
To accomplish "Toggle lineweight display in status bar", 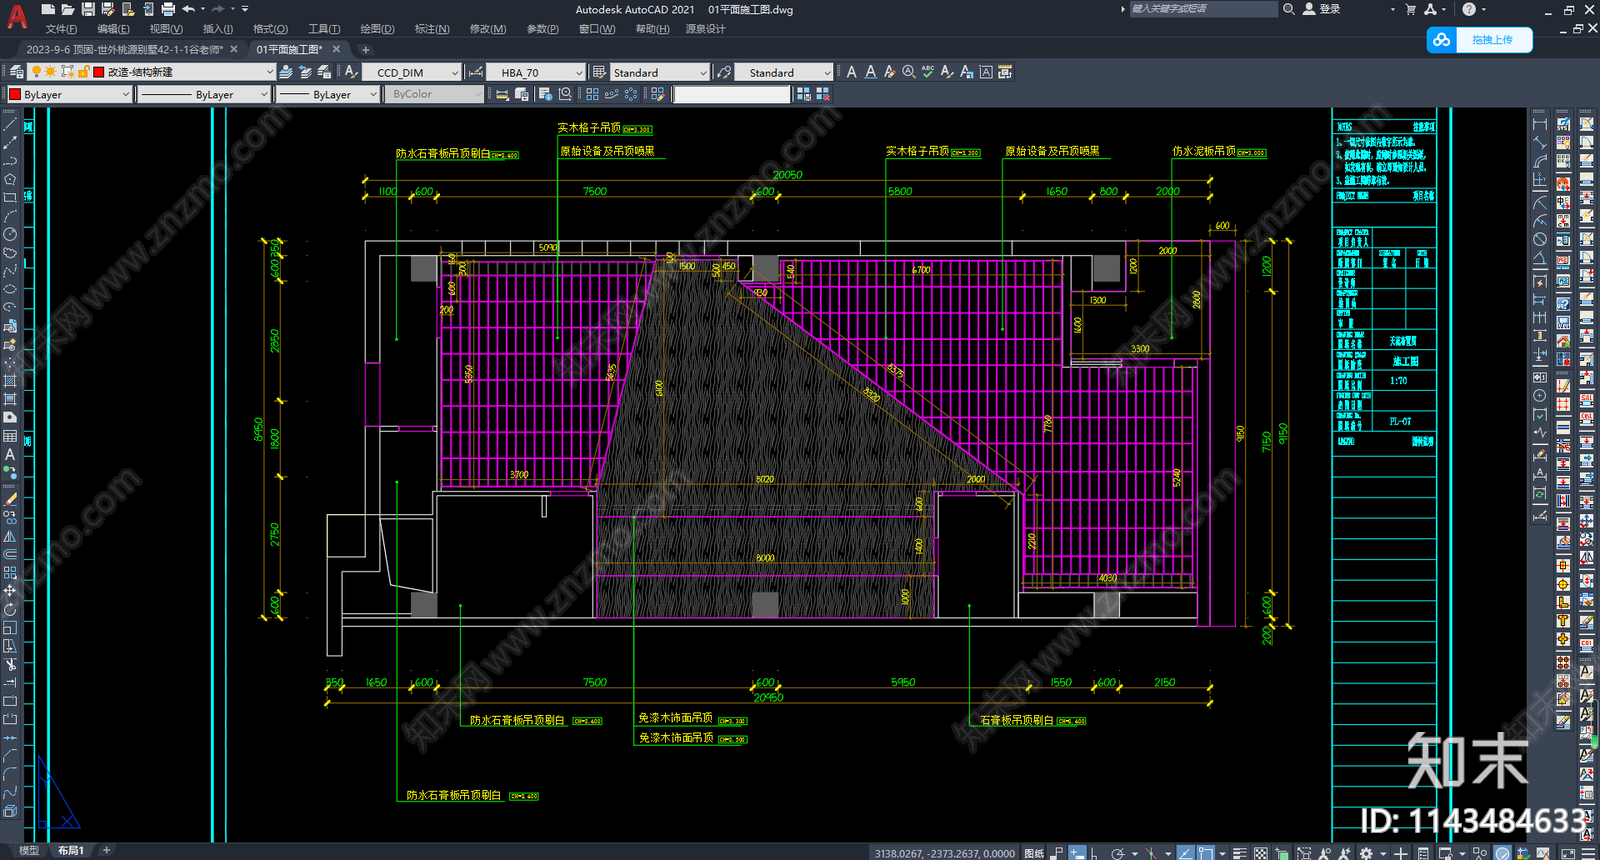I will [x=1239, y=853].
